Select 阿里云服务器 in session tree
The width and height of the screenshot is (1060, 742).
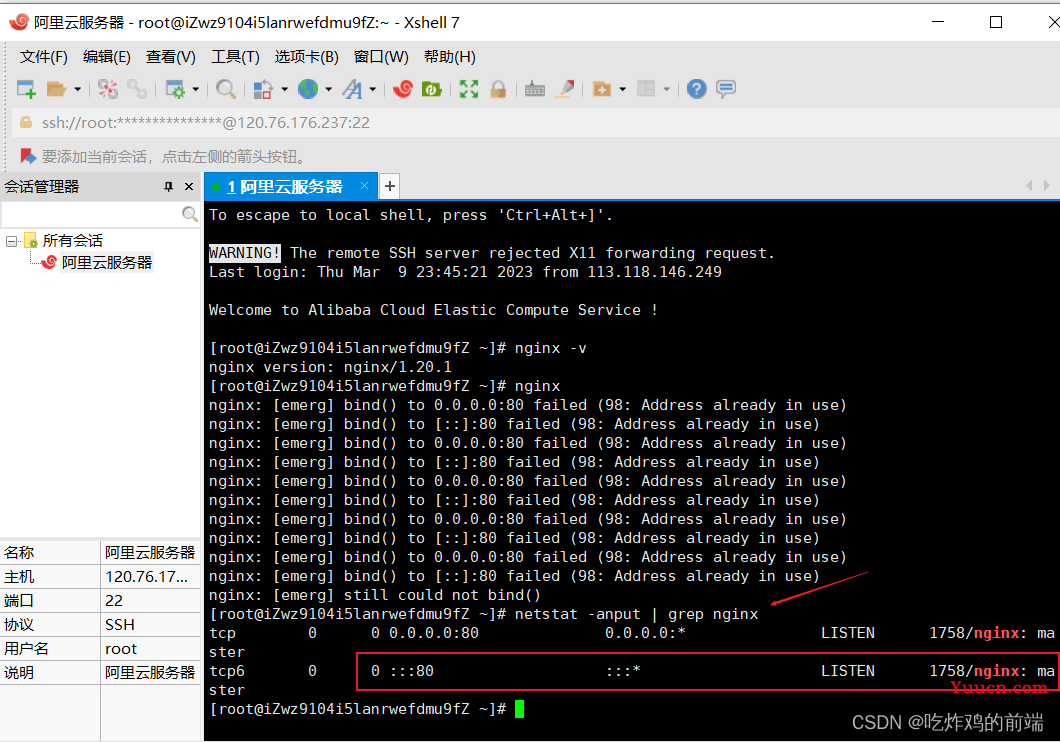point(107,262)
